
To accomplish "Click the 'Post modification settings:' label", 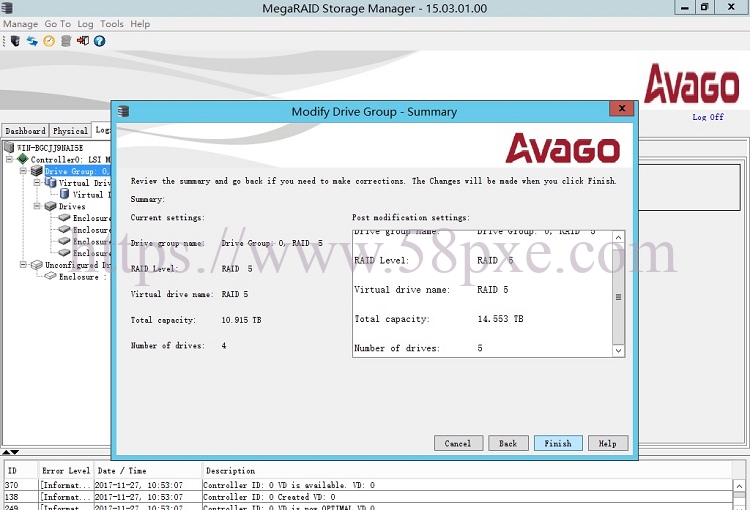I will click(x=411, y=217).
